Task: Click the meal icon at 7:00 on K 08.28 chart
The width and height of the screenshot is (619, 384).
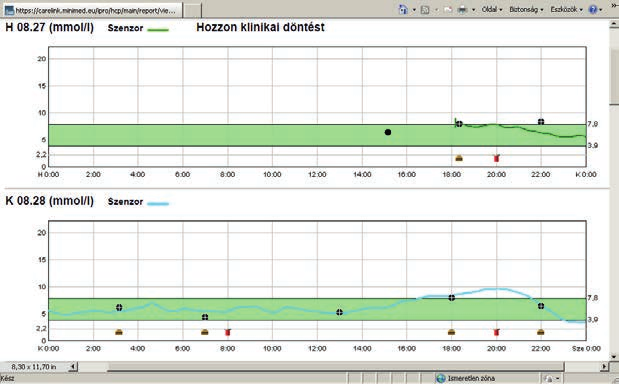Action: pos(204,332)
